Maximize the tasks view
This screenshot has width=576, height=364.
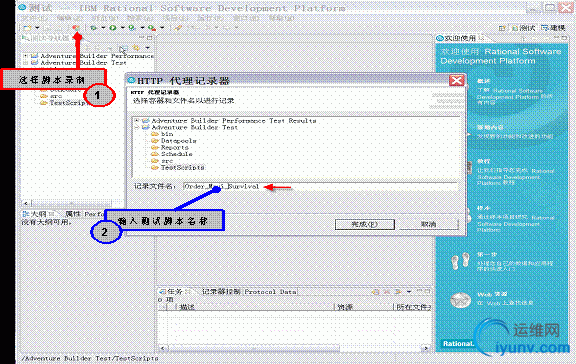point(427,291)
